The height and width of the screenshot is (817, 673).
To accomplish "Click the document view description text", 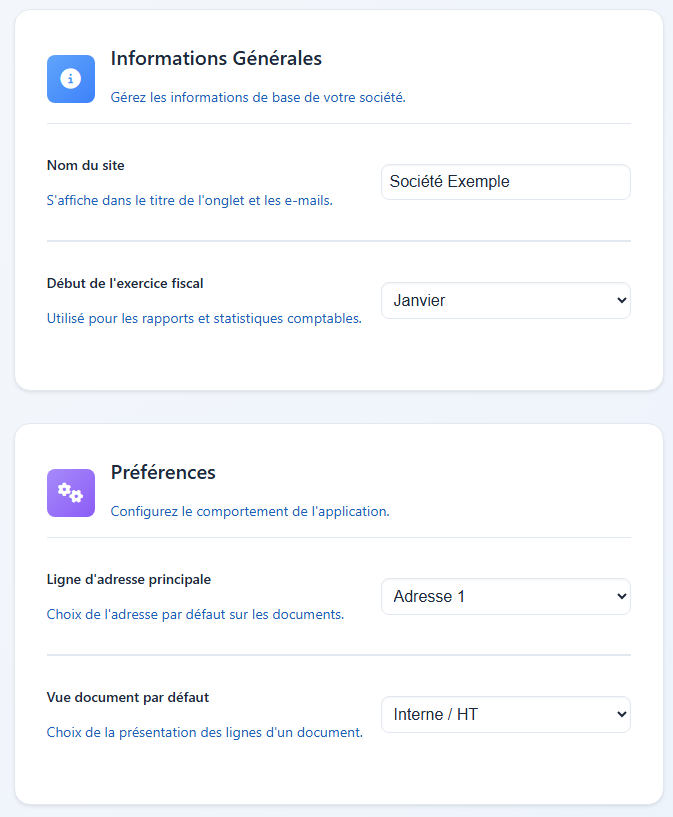I will click(x=204, y=732).
